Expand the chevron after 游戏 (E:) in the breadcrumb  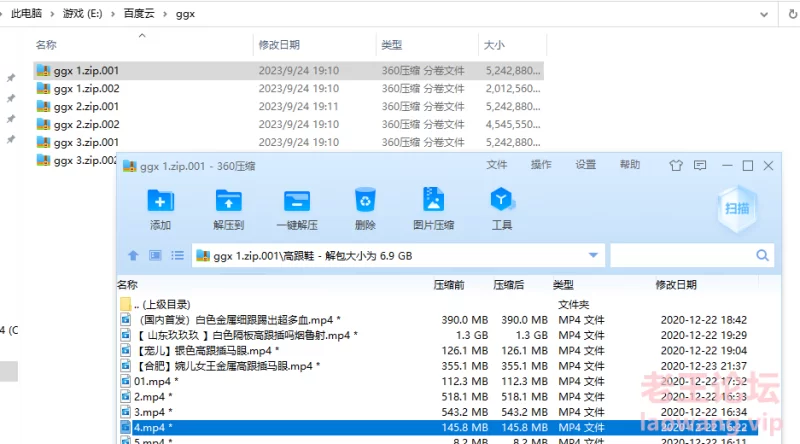113,14
